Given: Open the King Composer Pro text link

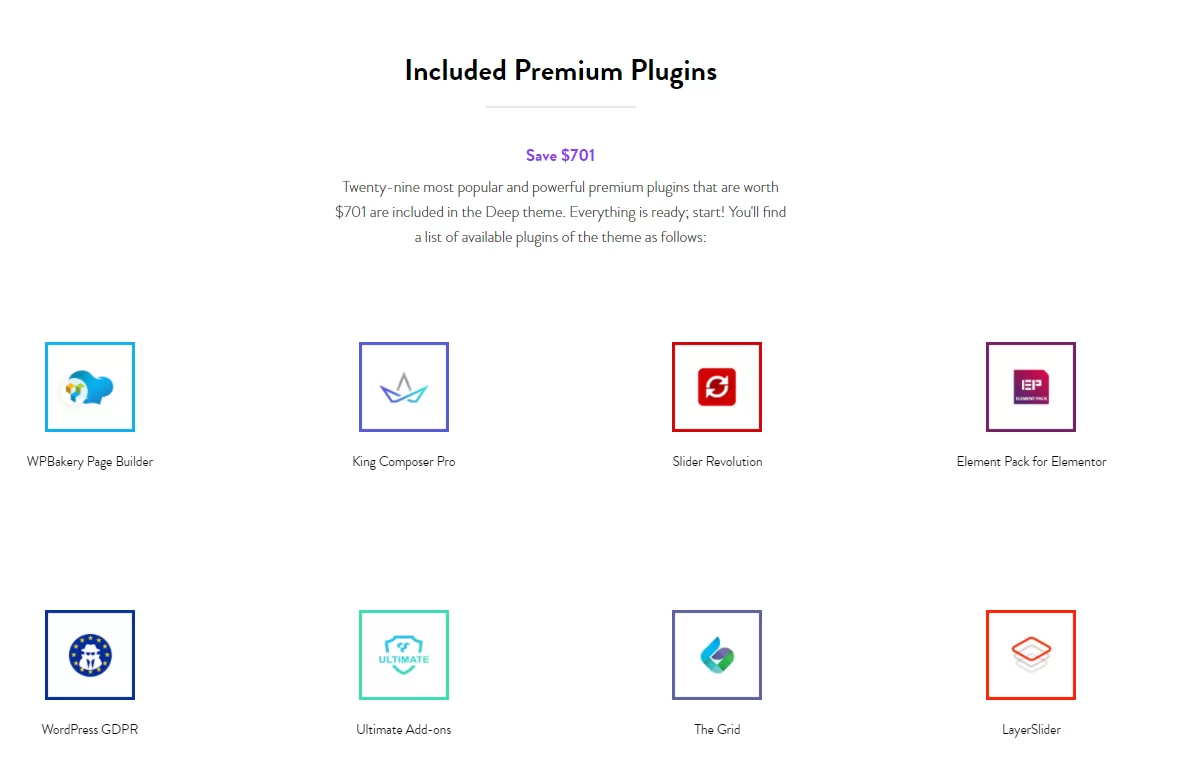Looking at the screenshot, I should [404, 462].
